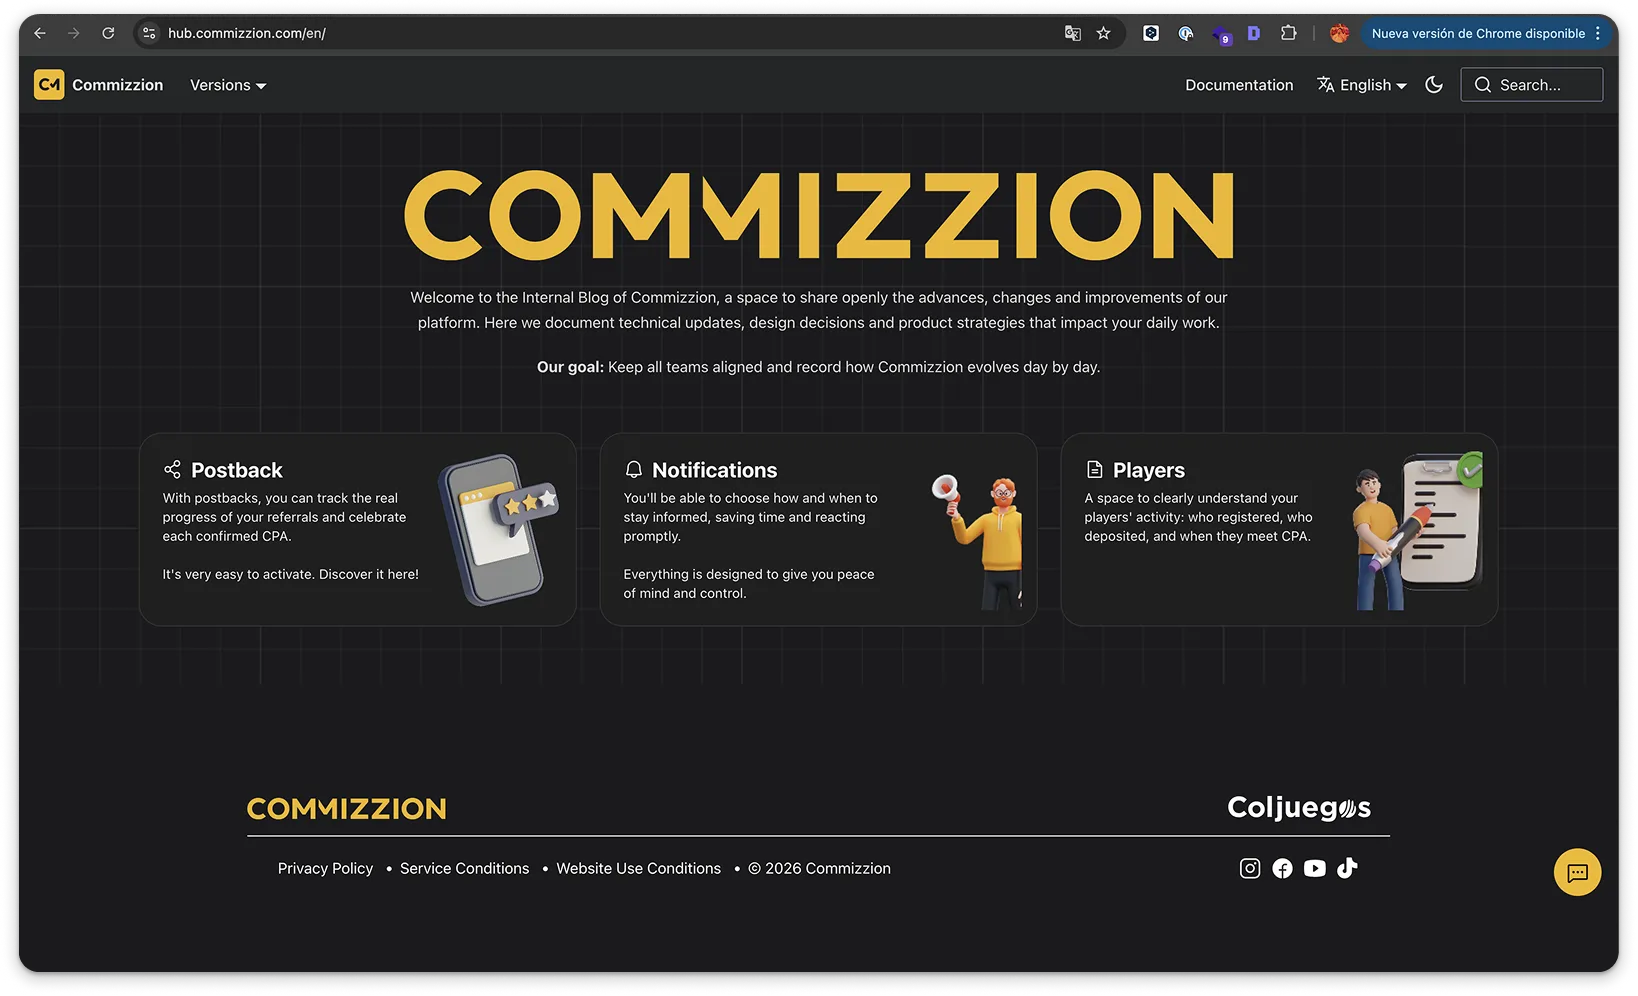
Task: Open the Versions dropdown menu
Action: (x=228, y=85)
